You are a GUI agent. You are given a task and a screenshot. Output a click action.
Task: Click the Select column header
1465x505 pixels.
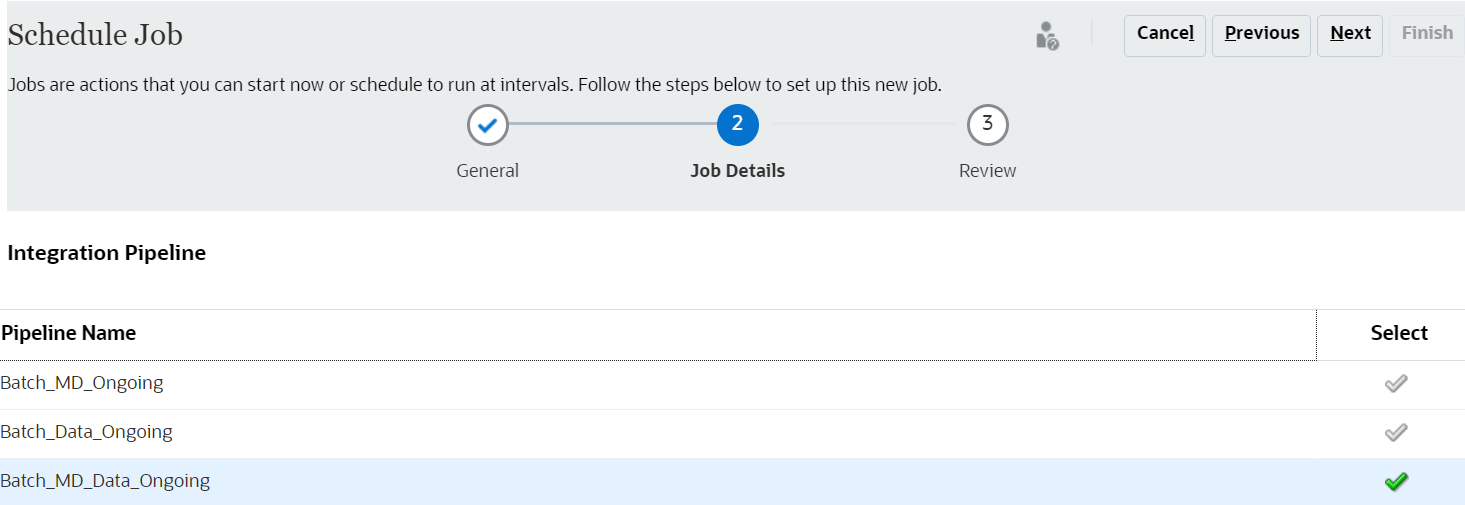tap(1398, 334)
